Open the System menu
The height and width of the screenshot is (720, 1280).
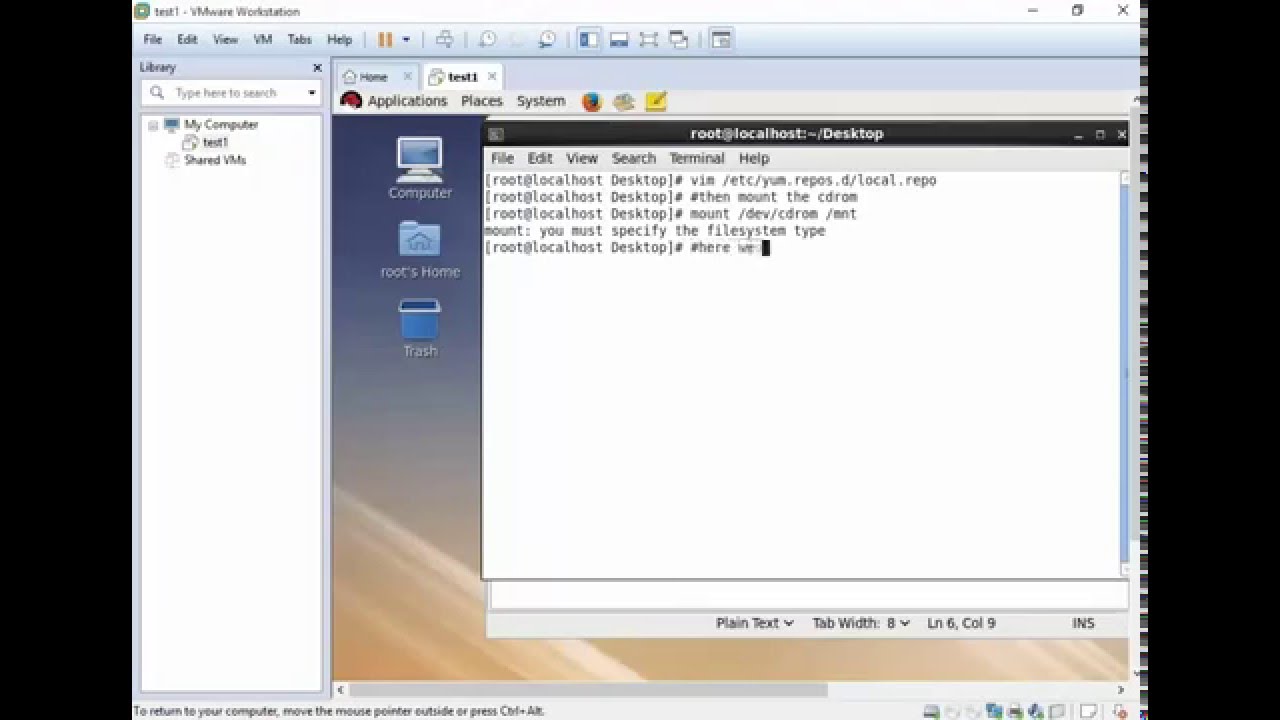tap(541, 101)
